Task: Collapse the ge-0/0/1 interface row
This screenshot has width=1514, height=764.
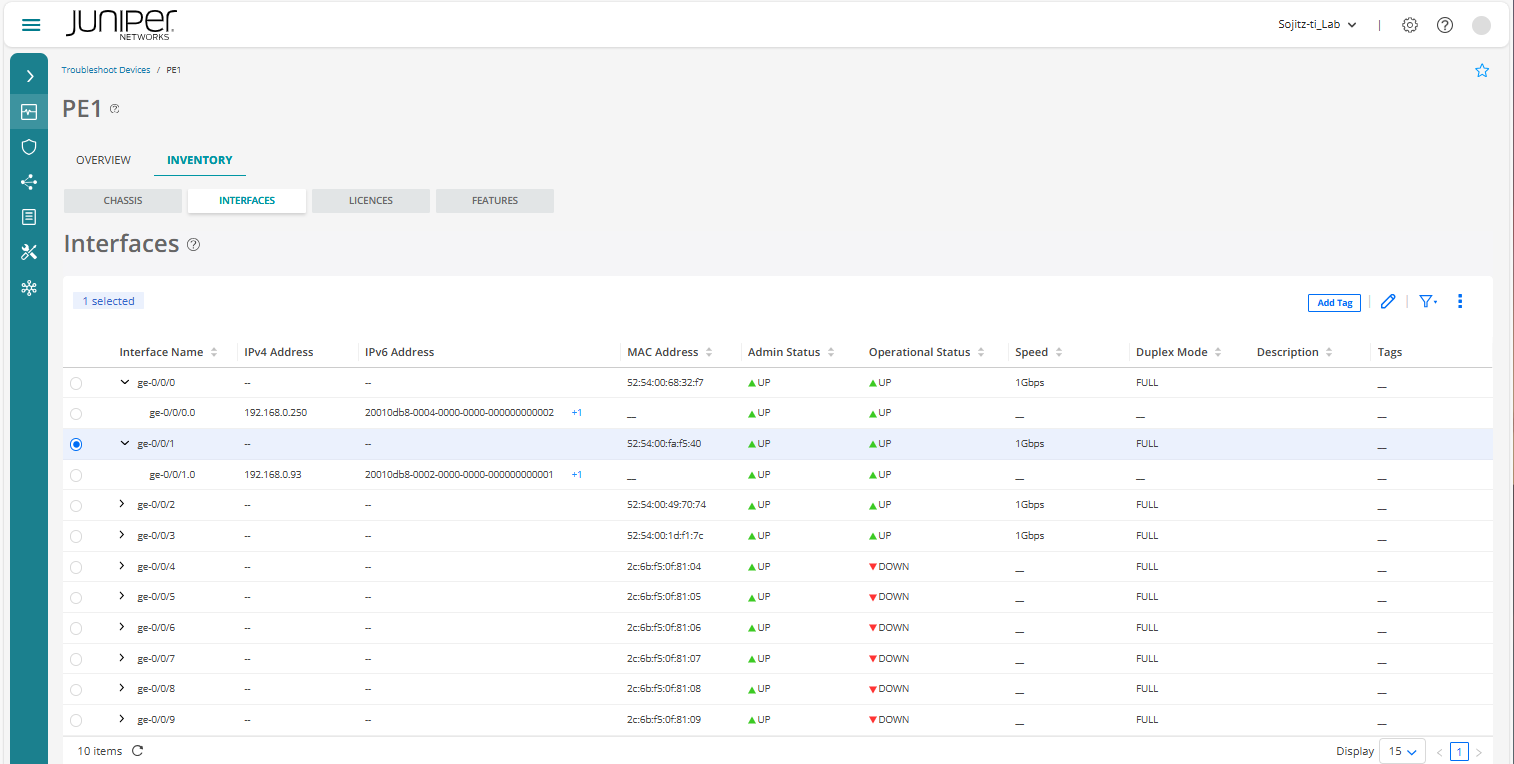Action: (x=124, y=444)
